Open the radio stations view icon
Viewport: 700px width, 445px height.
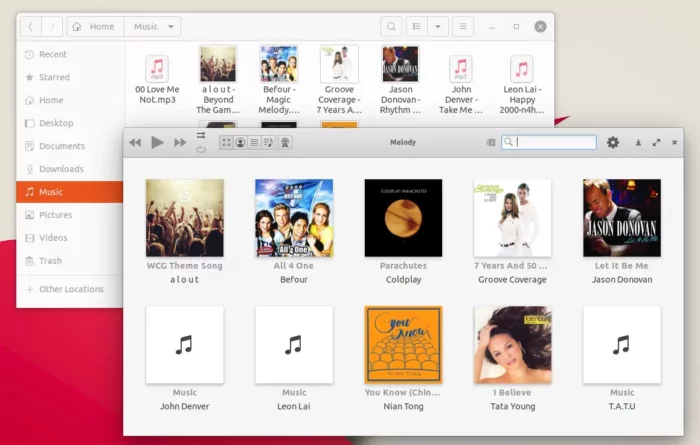[285, 142]
